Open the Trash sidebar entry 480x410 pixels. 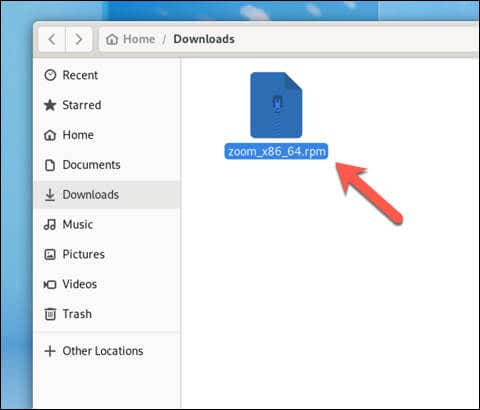click(107, 314)
